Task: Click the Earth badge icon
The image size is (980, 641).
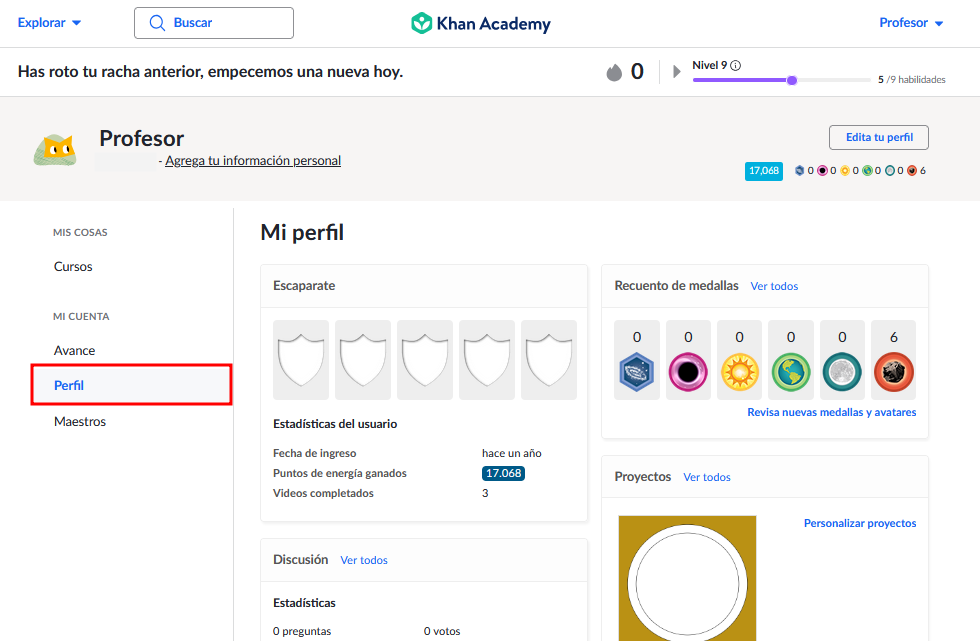Action: click(791, 372)
